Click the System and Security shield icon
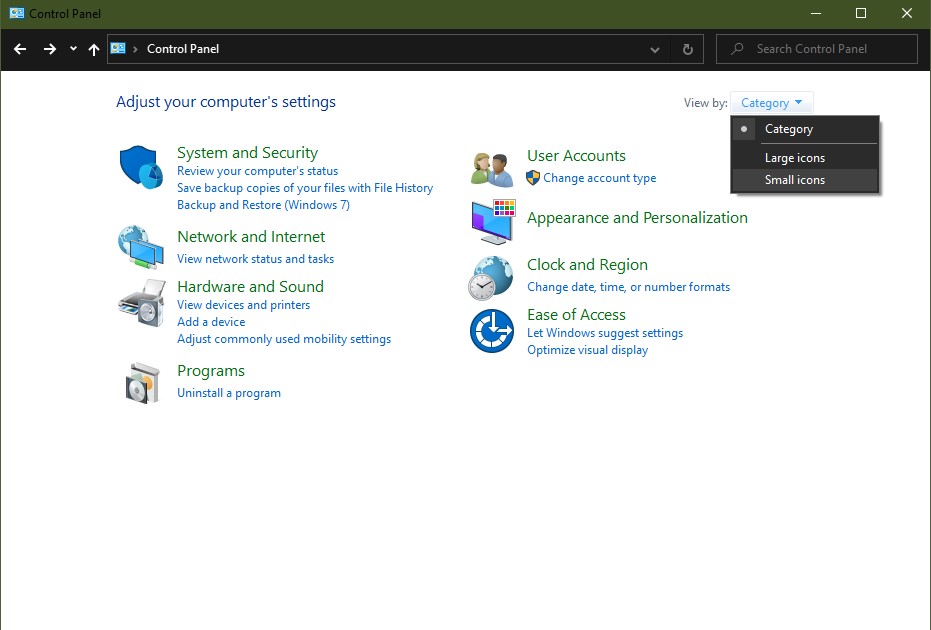The height and width of the screenshot is (630, 931). tap(141, 167)
